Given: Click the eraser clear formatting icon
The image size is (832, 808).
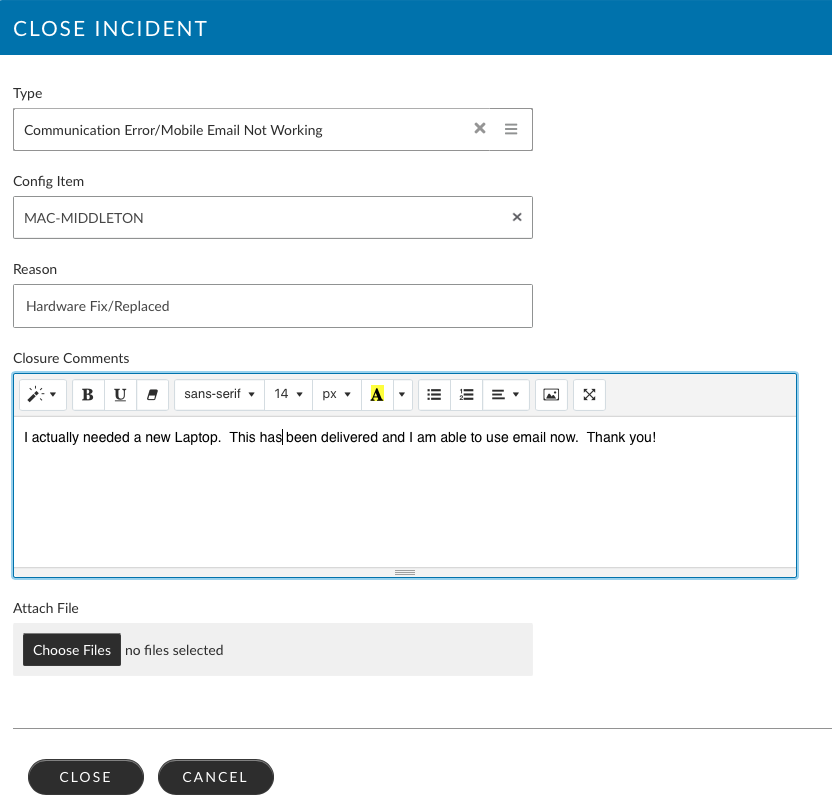Looking at the screenshot, I should point(152,395).
